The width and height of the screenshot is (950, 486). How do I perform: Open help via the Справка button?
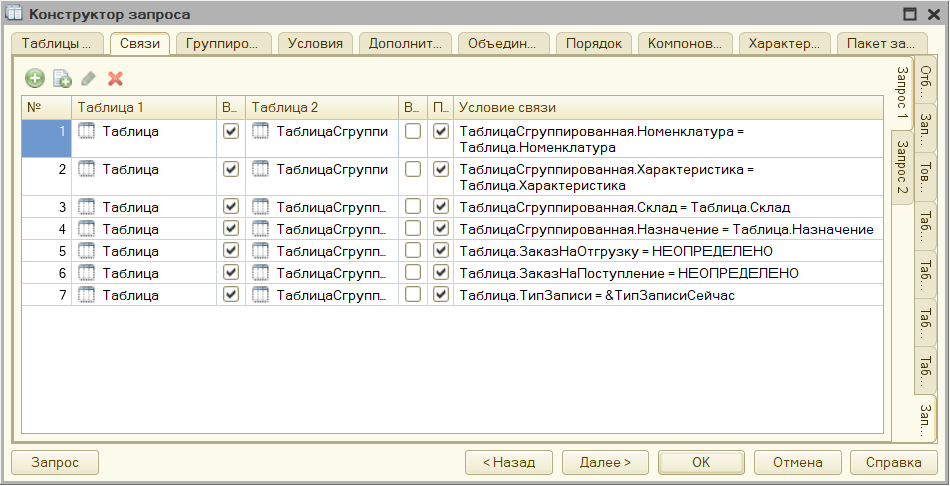coord(894,462)
